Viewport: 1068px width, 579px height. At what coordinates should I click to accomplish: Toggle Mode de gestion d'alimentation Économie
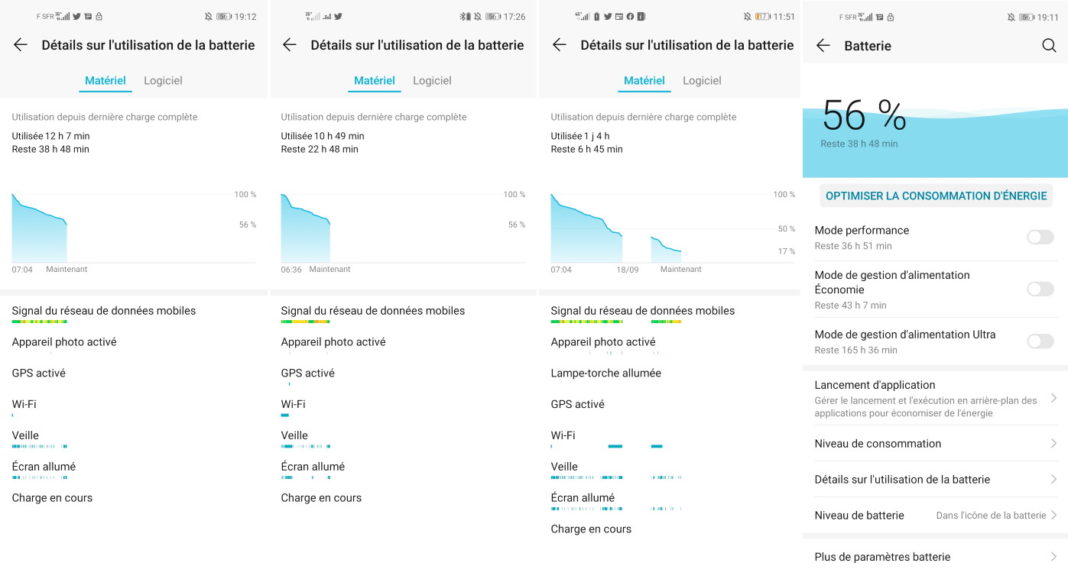click(x=1040, y=289)
